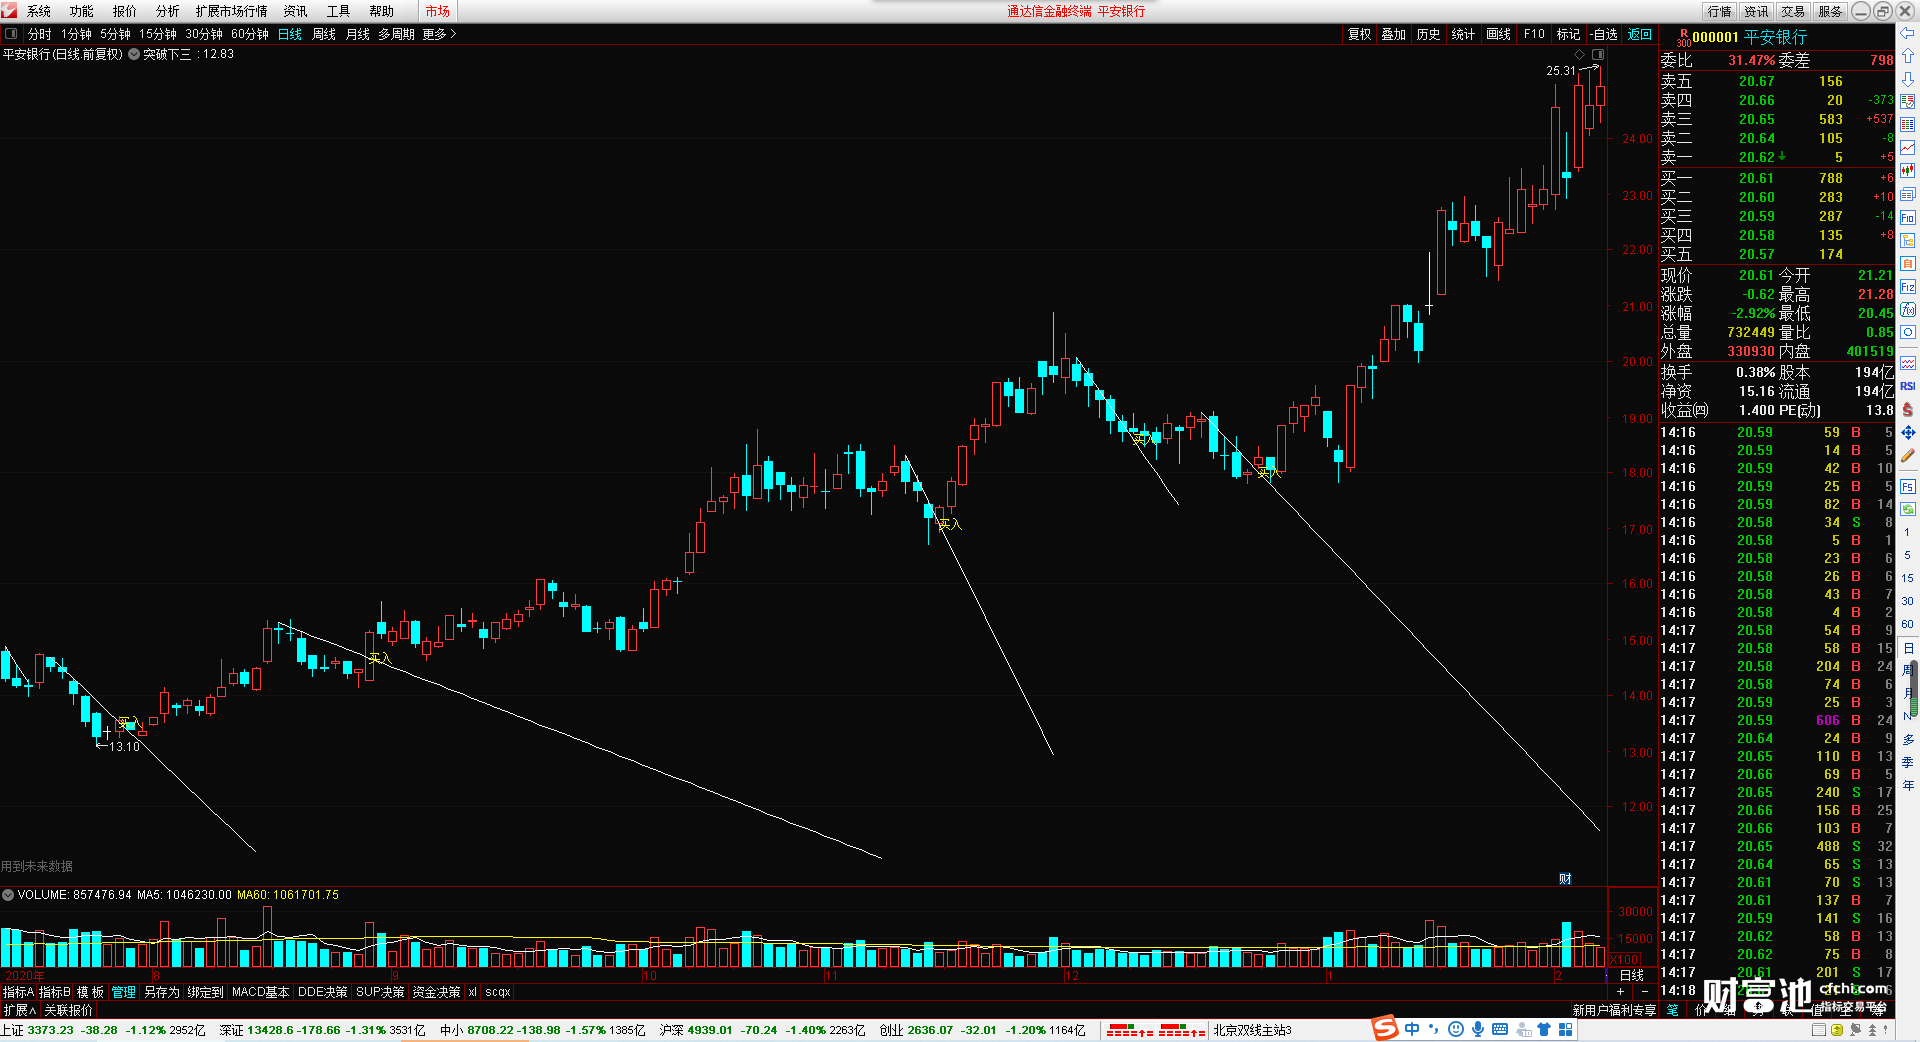Click the down arrow icon in right sidebar

[x=1908, y=79]
